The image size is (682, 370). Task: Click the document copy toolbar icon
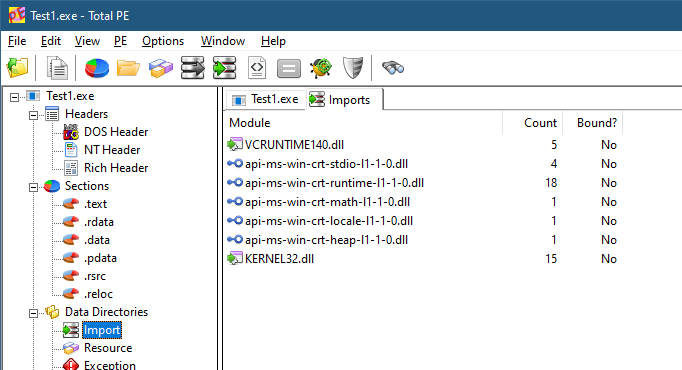pos(57,68)
